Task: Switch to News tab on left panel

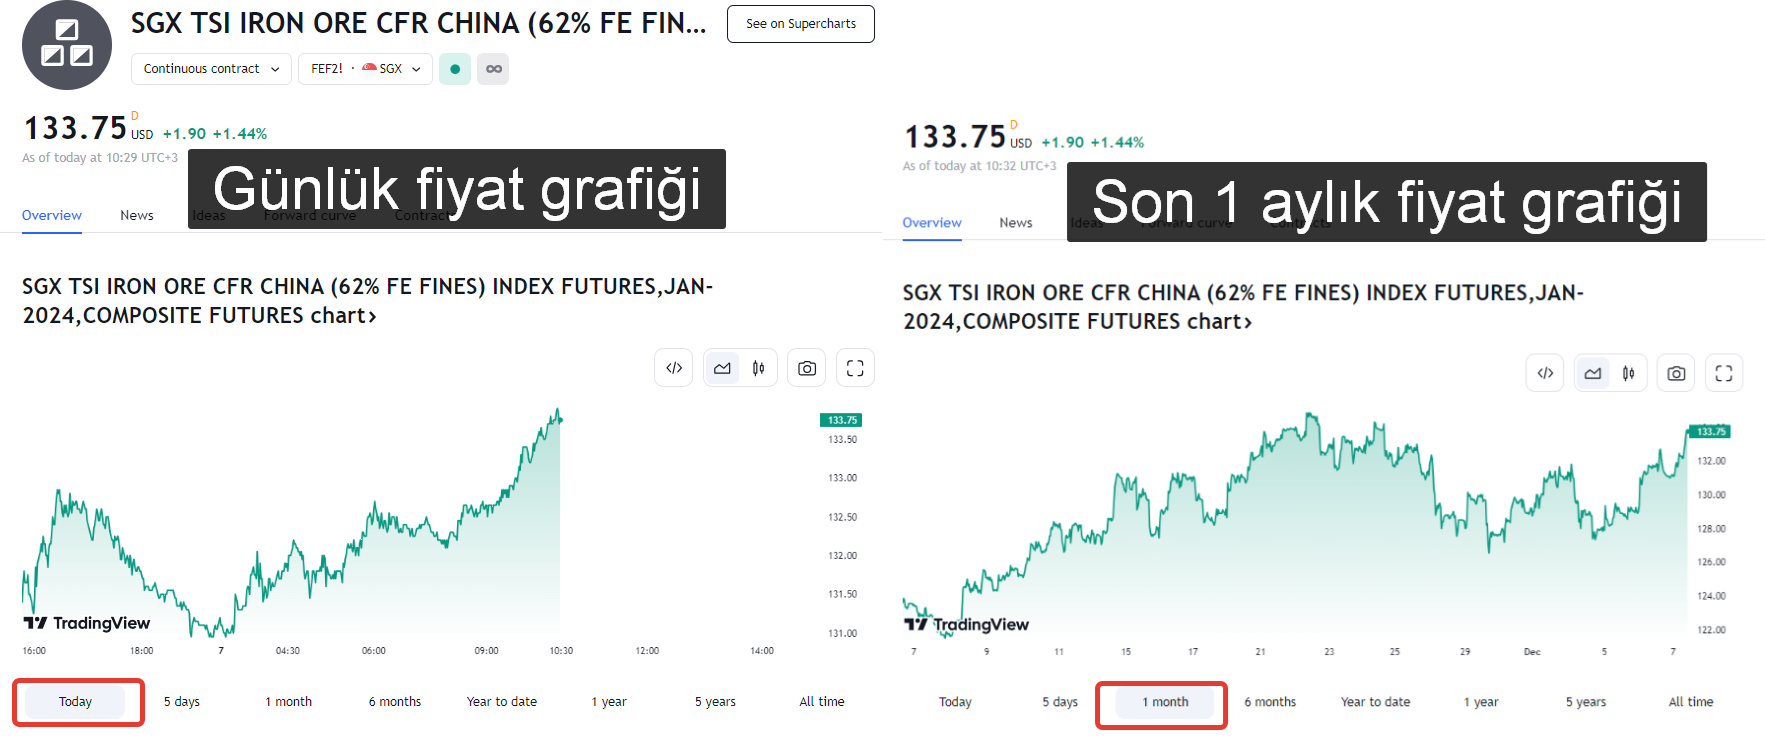Action: point(137,215)
